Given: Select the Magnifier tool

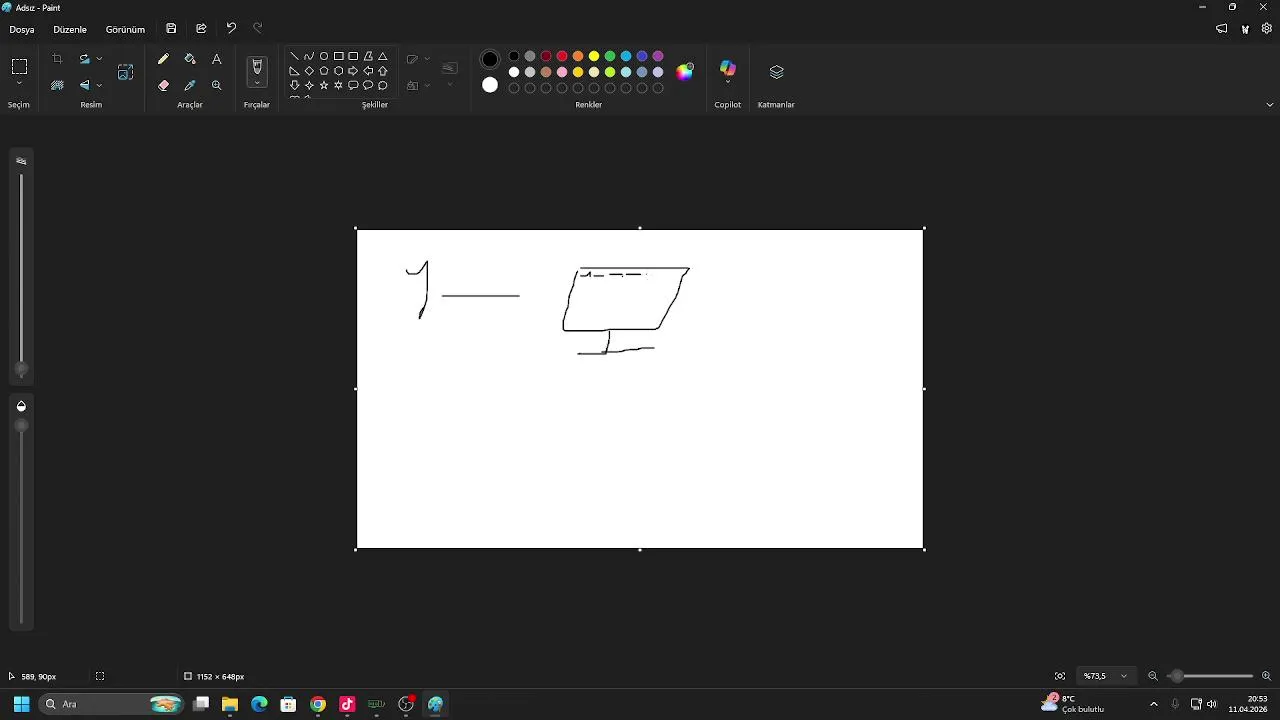Looking at the screenshot, I should click(216, 85).
